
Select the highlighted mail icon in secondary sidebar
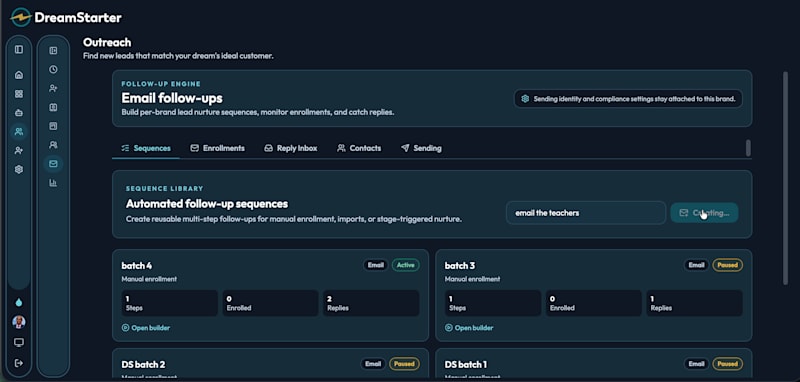pyautogui.click(x=53, y=164)
